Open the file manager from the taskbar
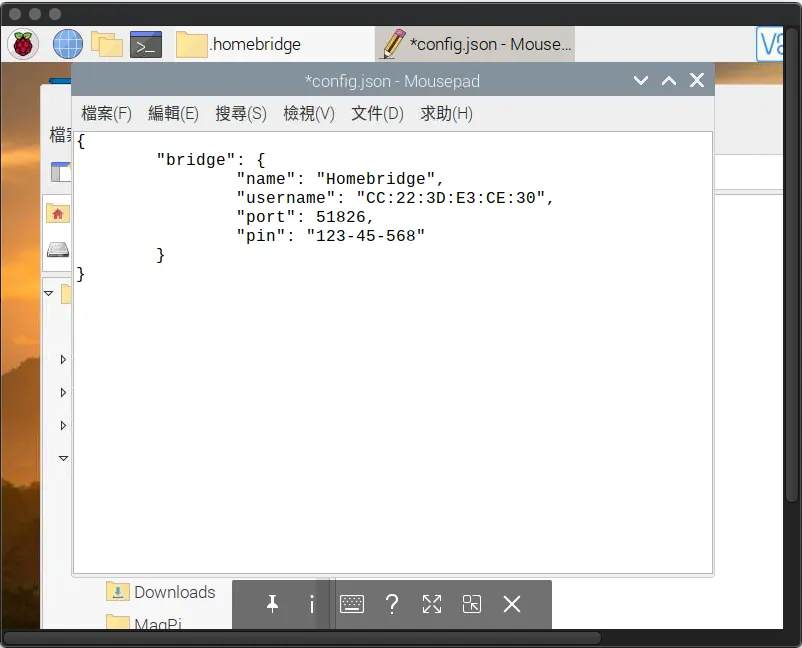 (x=106, y=44)
